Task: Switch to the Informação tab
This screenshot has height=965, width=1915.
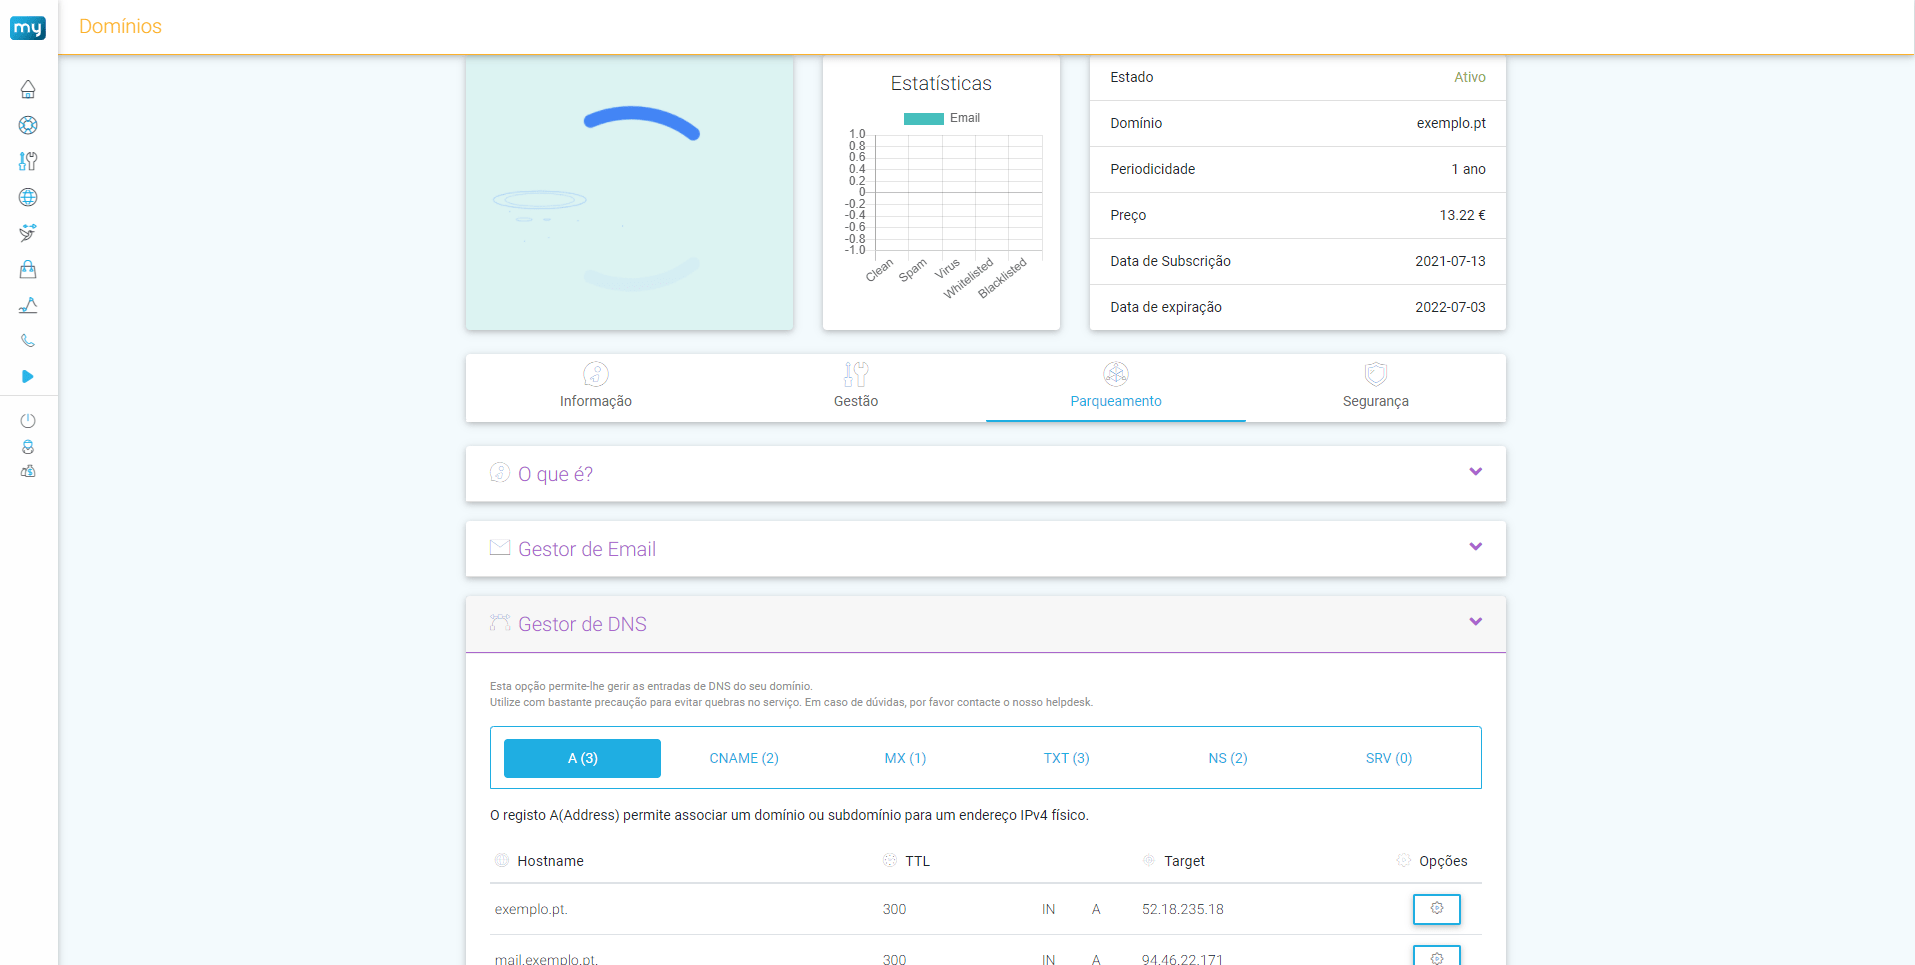Action: click(x=596, y=387)
